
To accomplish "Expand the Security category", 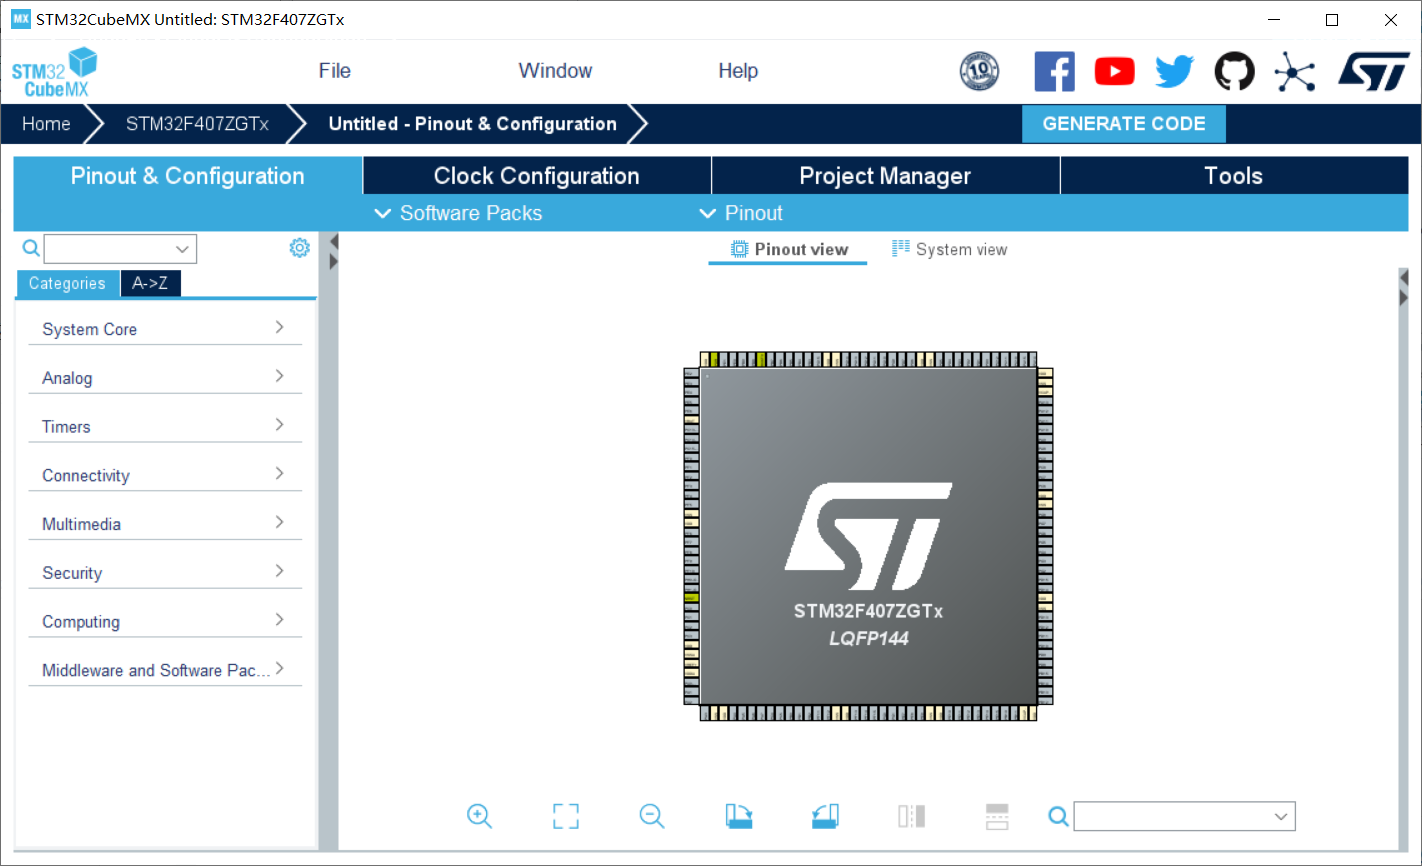I will click(x=165, y=573).
